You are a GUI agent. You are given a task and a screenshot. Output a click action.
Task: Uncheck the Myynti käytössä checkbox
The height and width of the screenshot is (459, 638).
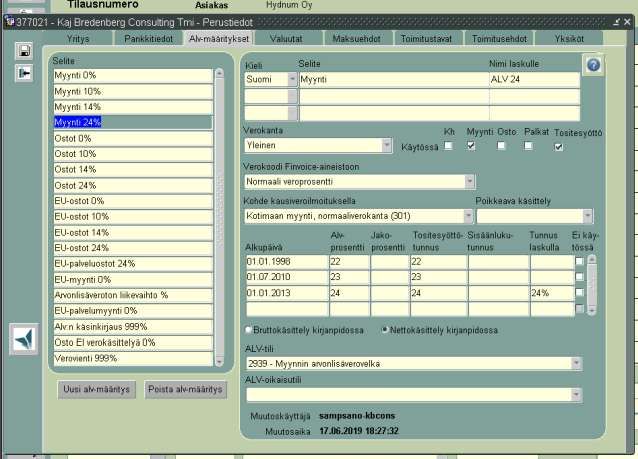[x=471, y=145]
